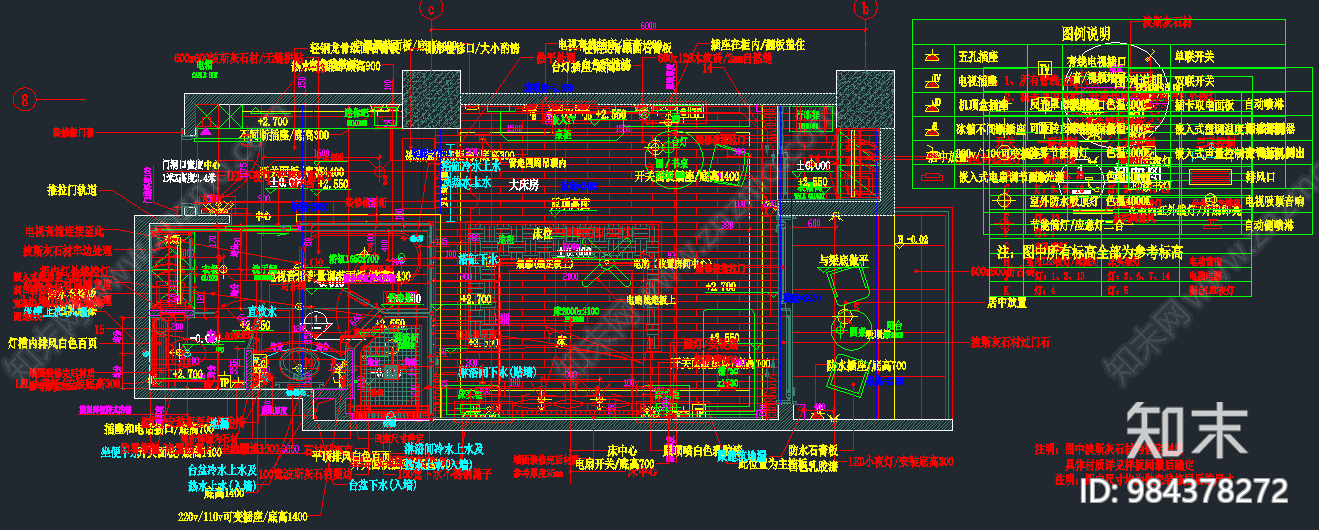The height and width of the screenshot is (530, 1319).
Task: Select the 电视音箱连接至此 annotation
Action: click(64, 231)
